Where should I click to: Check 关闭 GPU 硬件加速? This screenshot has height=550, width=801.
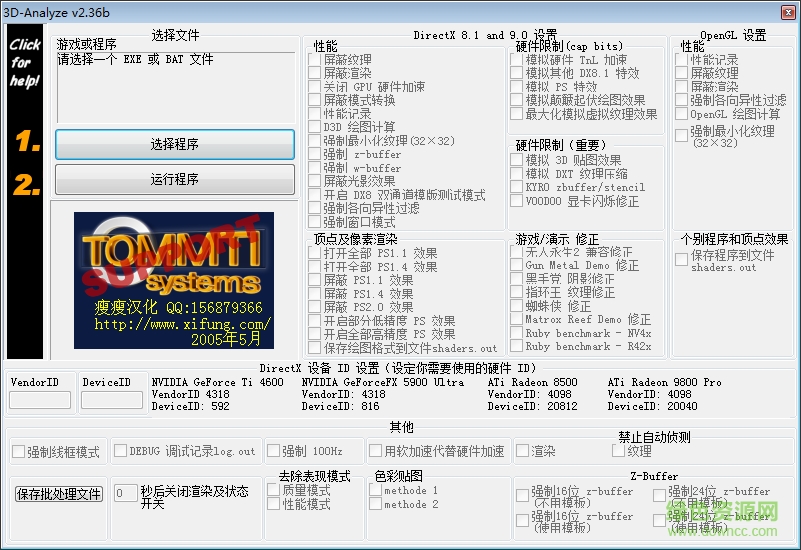pyautogui.click(x=315, y=87)
